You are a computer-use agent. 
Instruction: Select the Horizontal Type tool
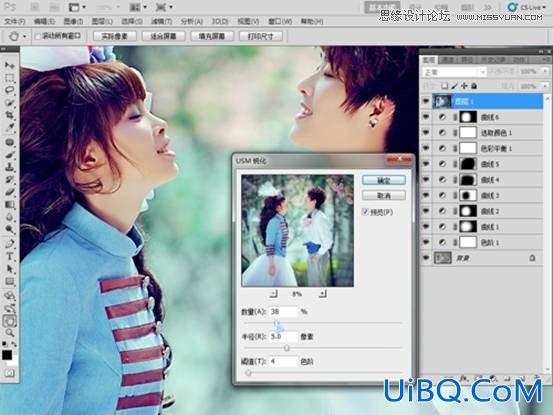[x=10, y=256]
